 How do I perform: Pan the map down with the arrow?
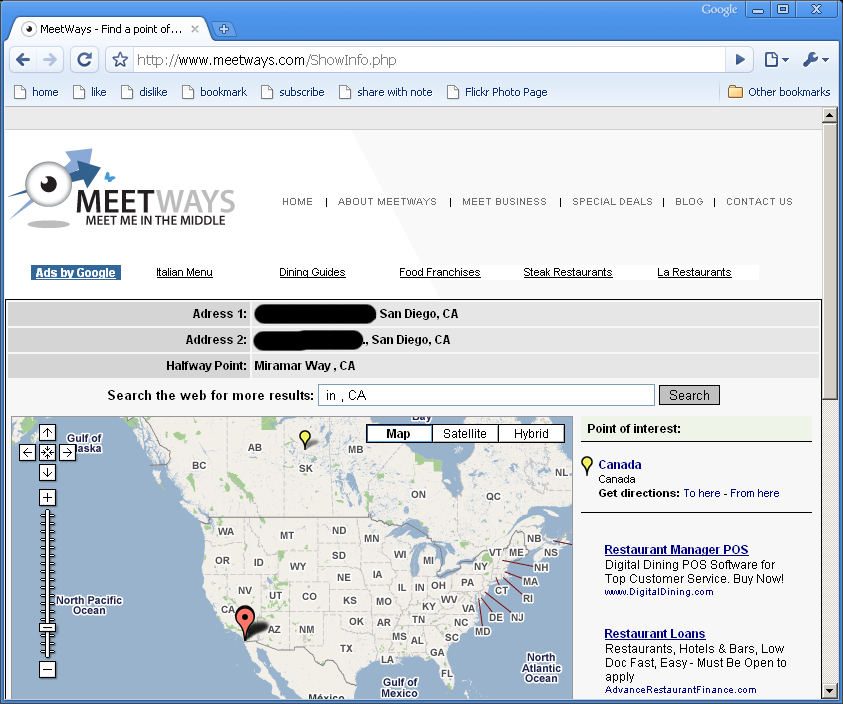click(x=47, y=472)
